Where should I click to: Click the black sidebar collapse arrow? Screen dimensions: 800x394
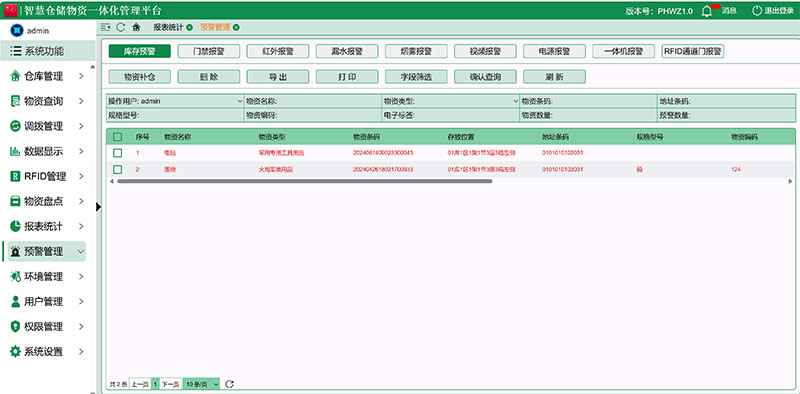point(98,206)
